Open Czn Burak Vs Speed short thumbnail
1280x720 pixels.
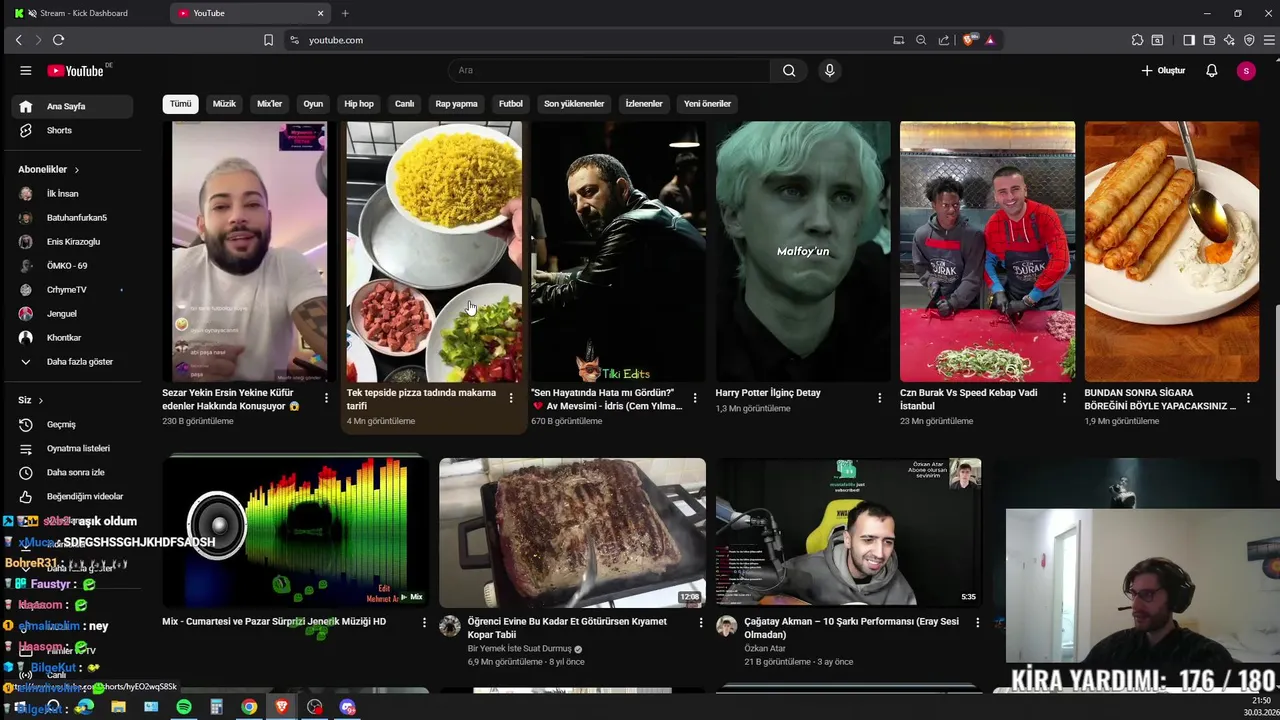(x=987, y=252)
